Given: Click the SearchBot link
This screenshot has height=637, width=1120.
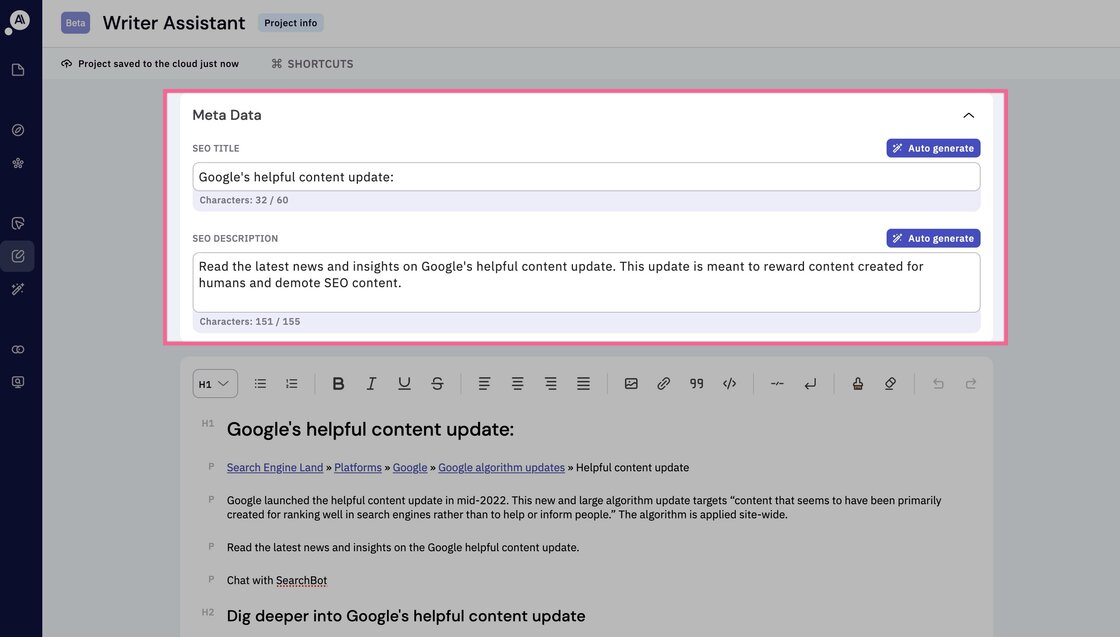Looking at the screenshot, I should tap(301, 580).
